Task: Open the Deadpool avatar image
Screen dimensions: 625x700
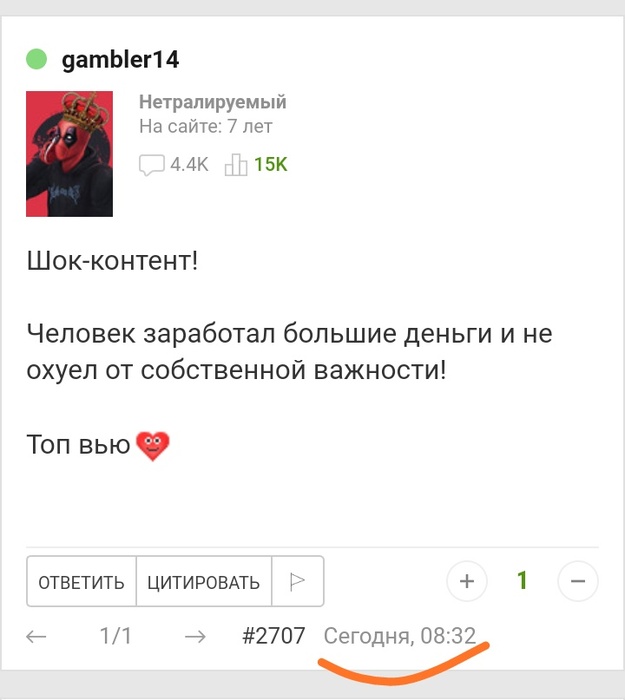Action: pos(69,154)
